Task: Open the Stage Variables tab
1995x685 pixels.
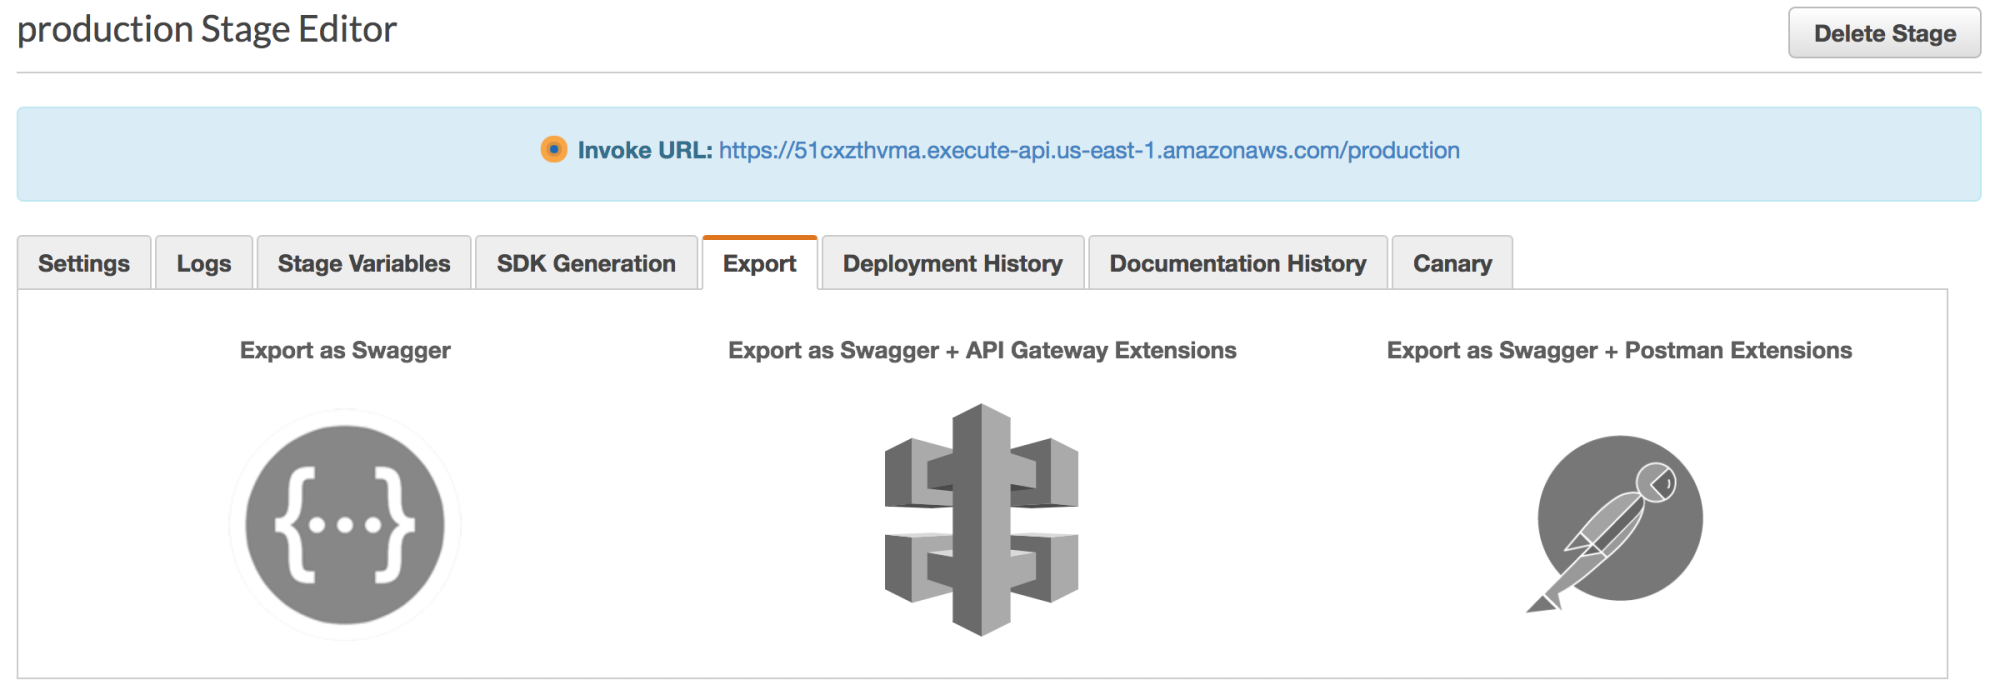Action: click(364, 263)
